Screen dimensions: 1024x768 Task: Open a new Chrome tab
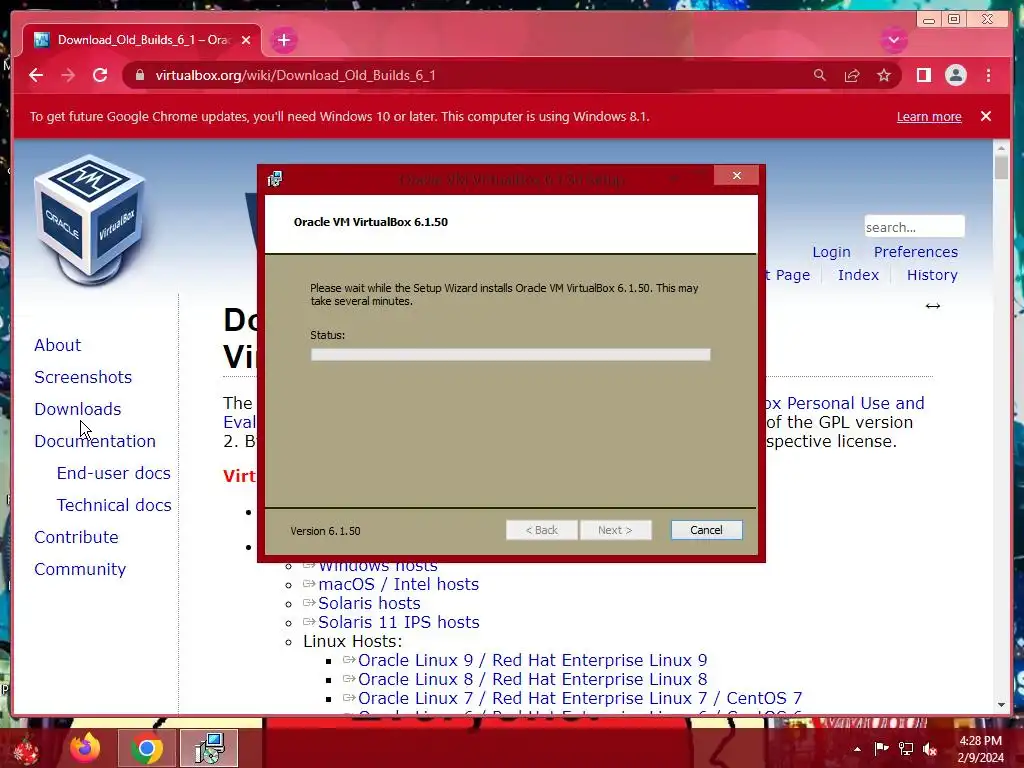(283, 40)
